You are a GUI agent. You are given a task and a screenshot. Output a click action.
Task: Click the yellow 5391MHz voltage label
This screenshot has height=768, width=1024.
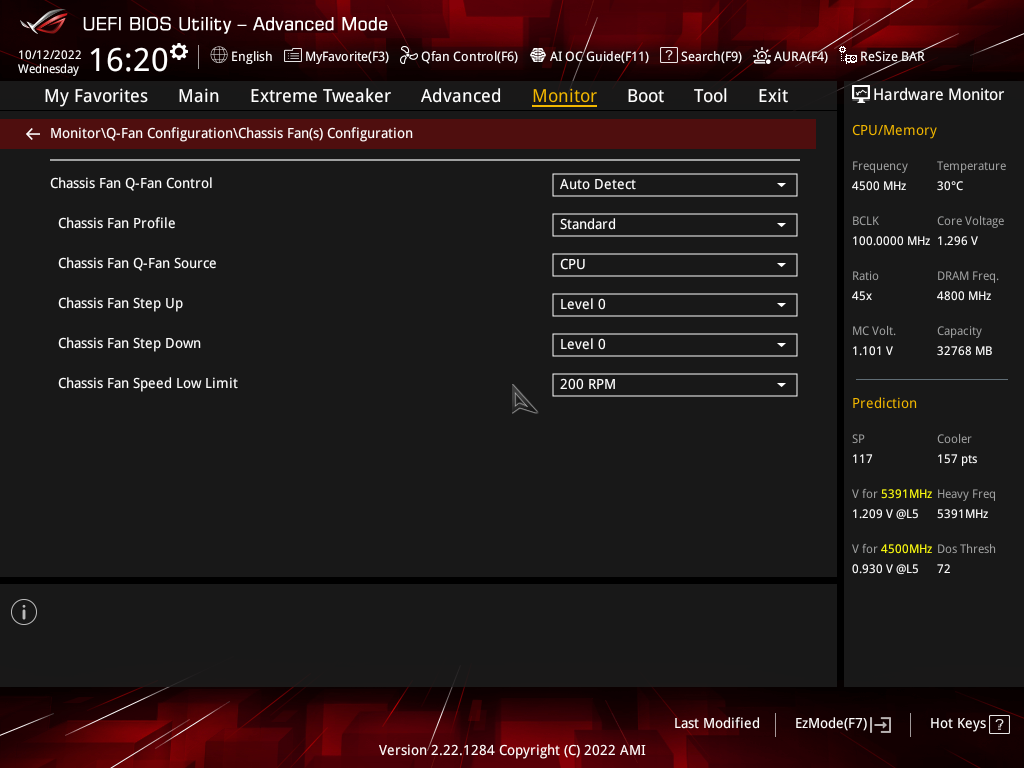tap(906, 494)
